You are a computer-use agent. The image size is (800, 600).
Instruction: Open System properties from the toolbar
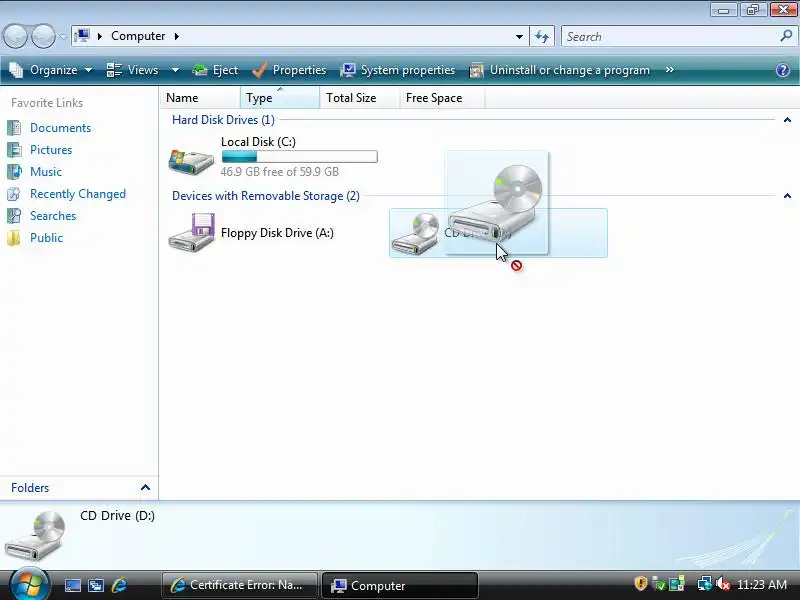[397, 70]
